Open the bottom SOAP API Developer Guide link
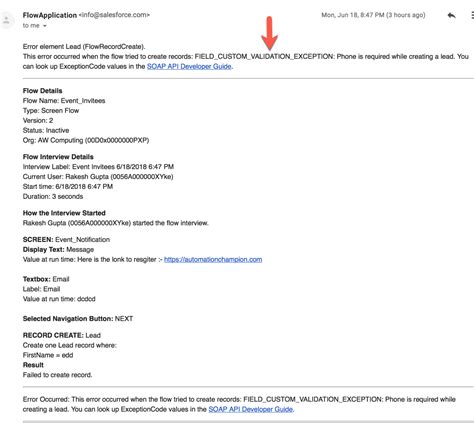This screenshot has width=474, height=423. pos(251,409)
